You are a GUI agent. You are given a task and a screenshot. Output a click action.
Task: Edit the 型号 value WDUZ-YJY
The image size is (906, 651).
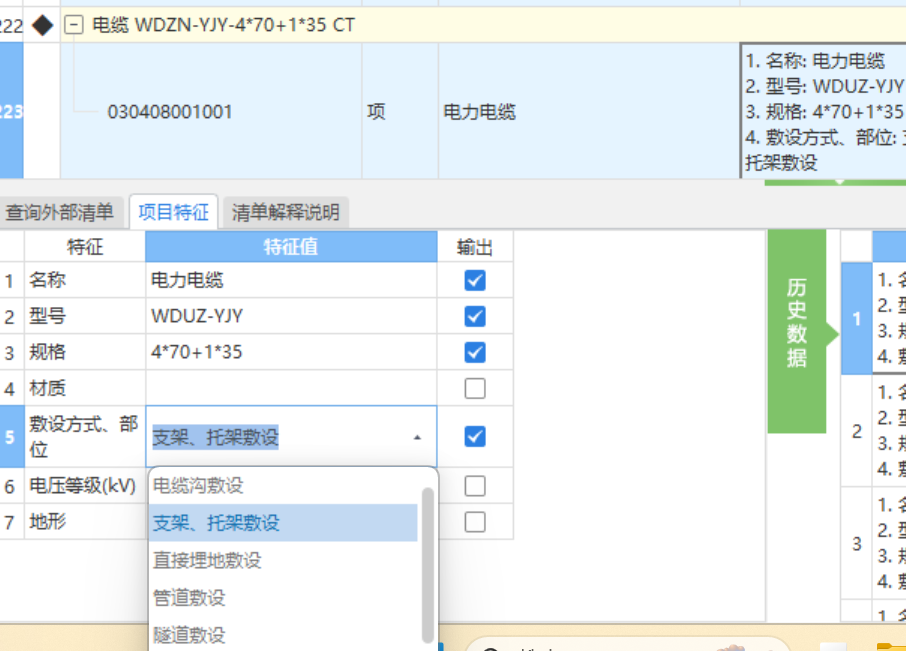click(291, 317)
